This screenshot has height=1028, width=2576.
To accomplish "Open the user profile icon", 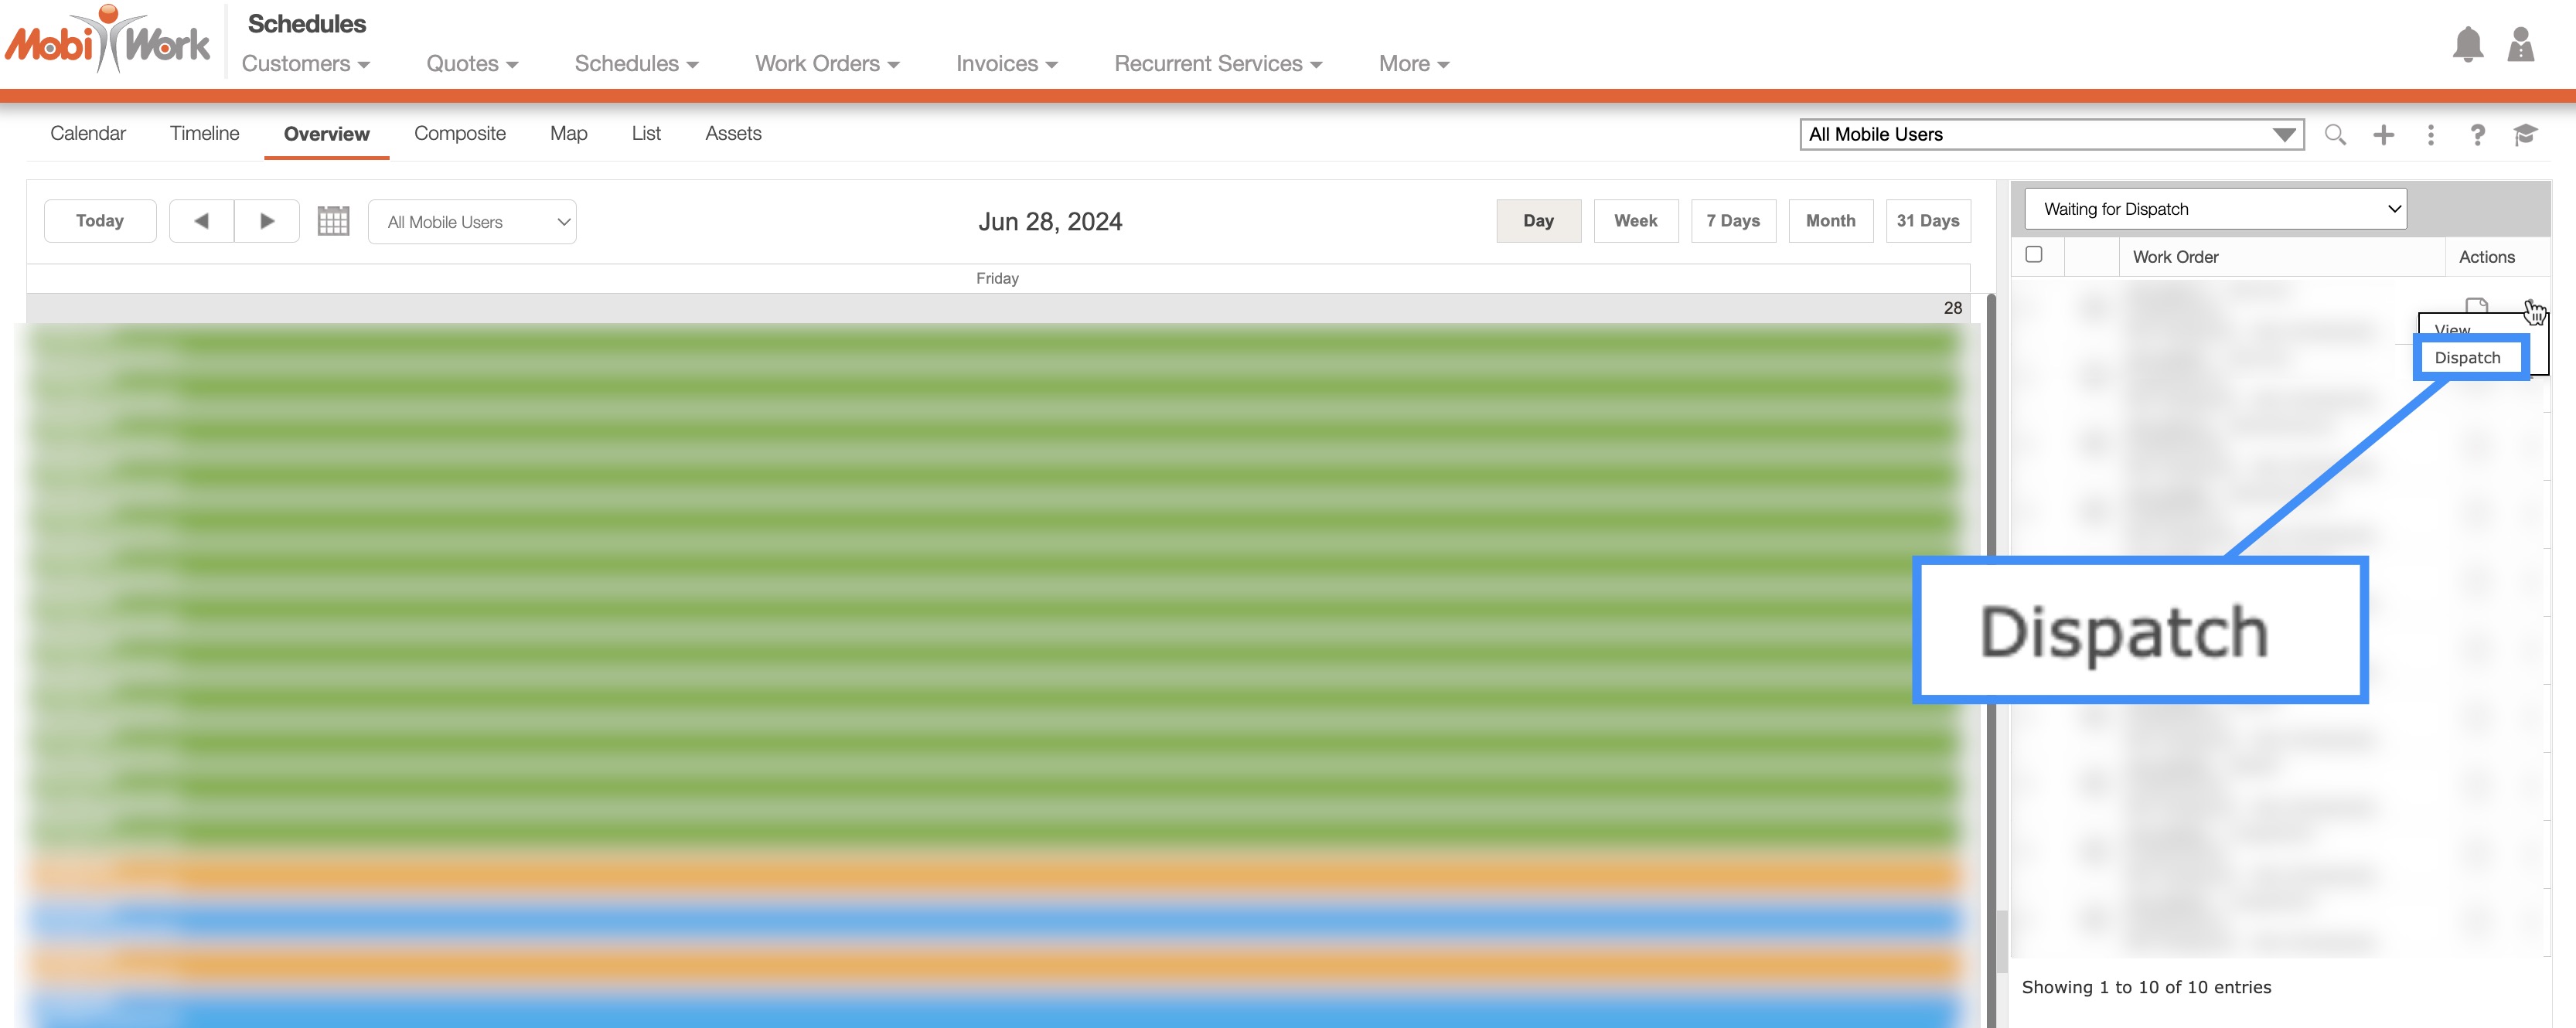I will (x=2520, y=45).
